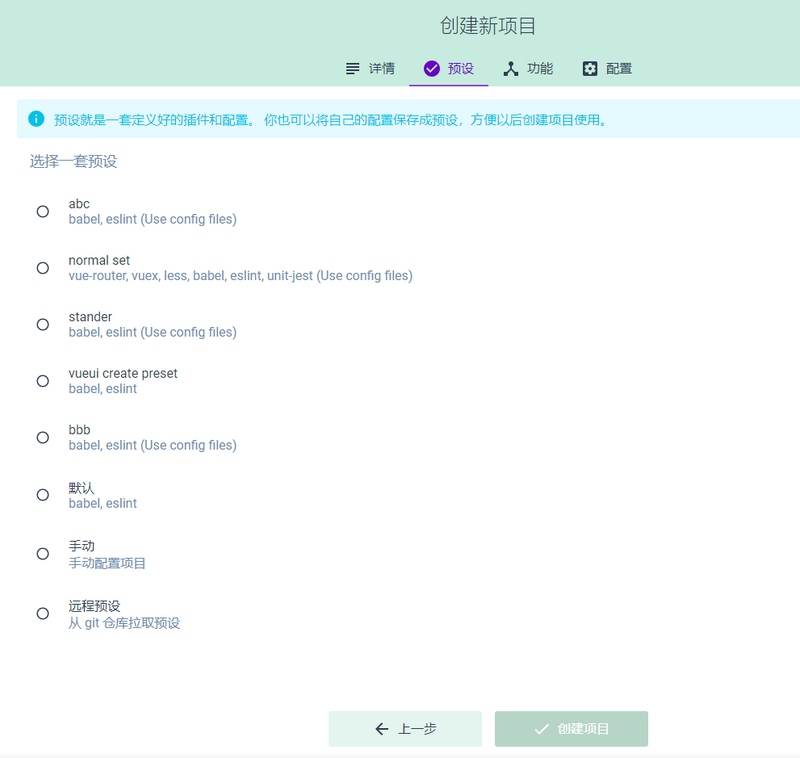This screenshot has width=800, height=758.
Task: Choose the stander preset radio button
Action: coord(43,324)
